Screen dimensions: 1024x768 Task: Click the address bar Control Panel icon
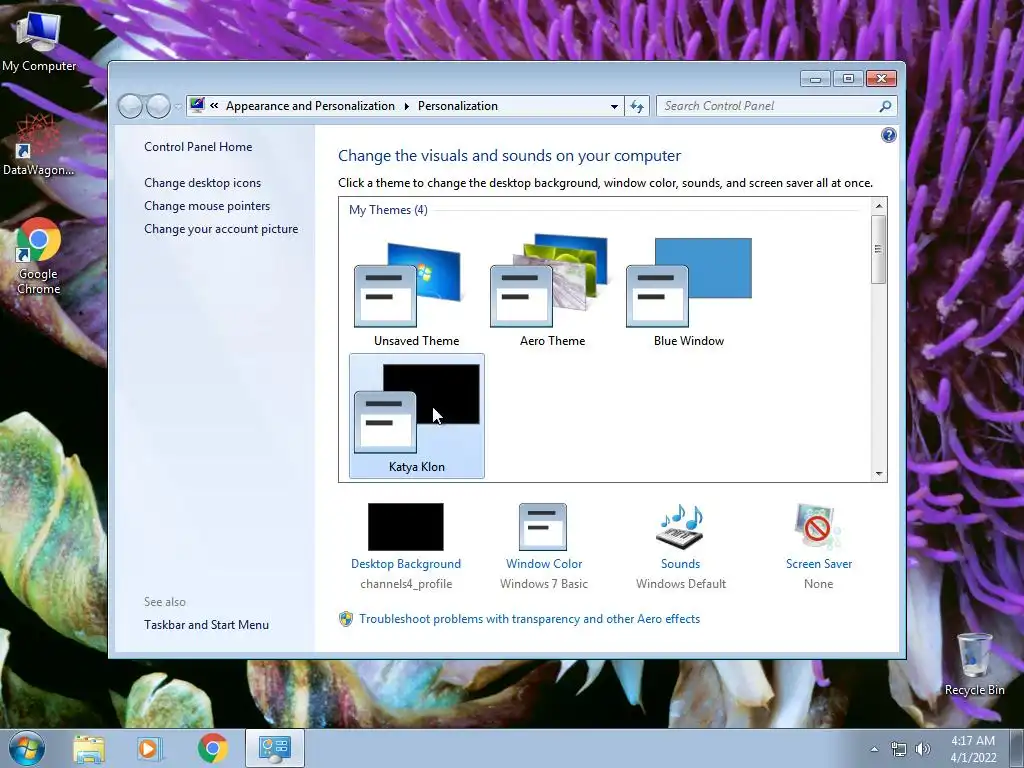(197, 105)
